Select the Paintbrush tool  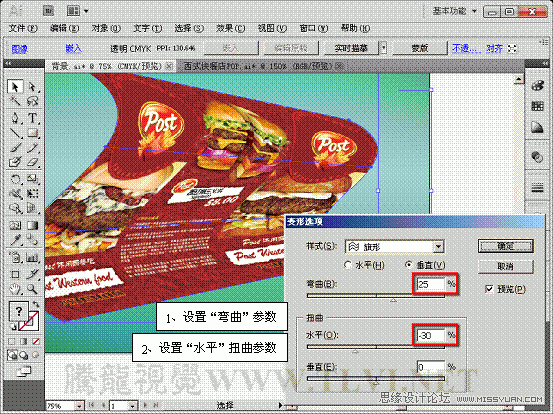(15, 148)
